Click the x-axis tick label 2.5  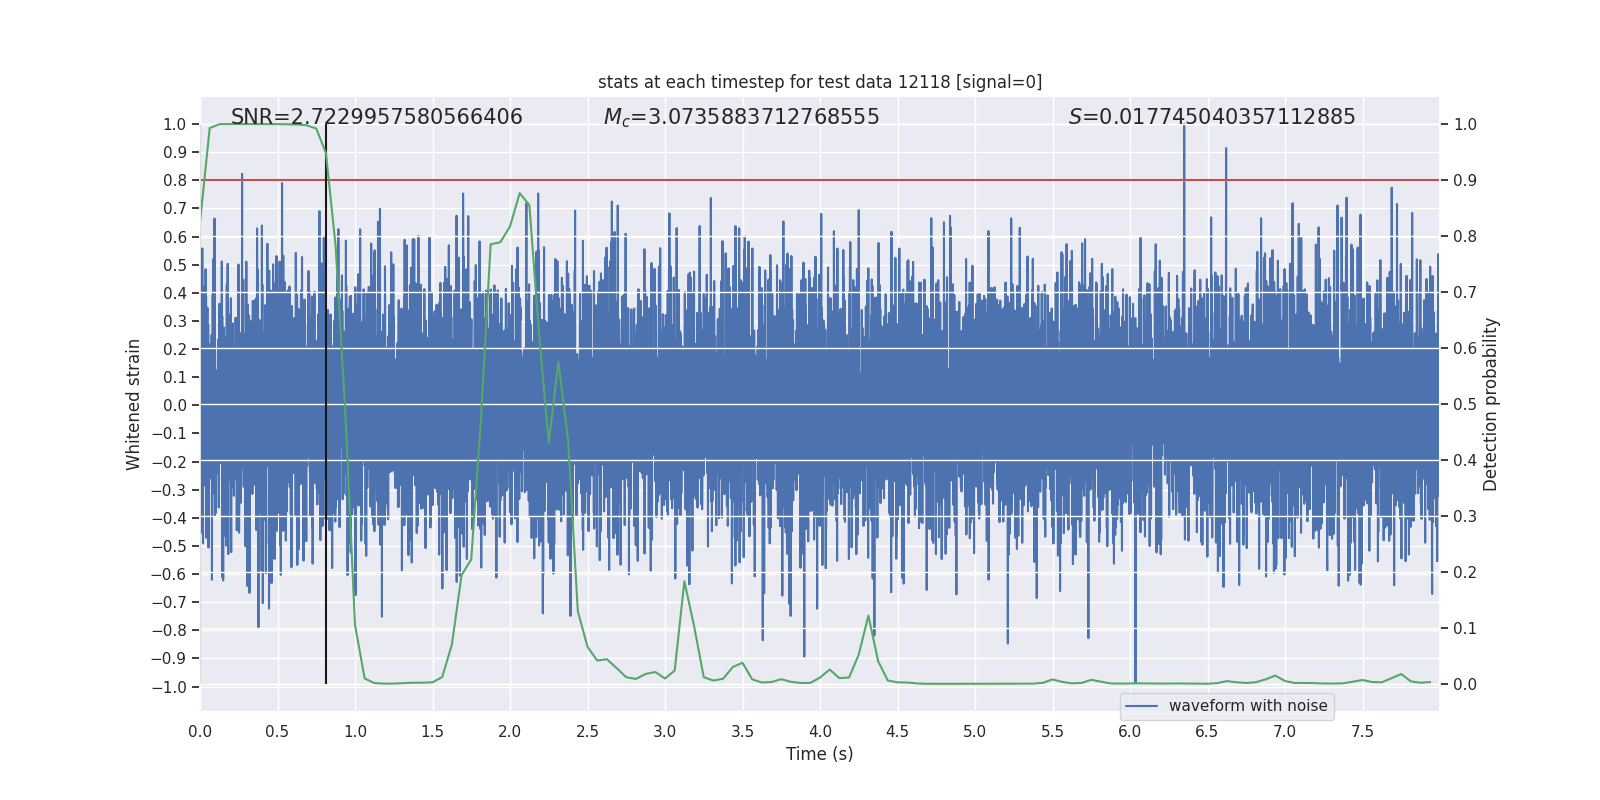coord(587,731)
